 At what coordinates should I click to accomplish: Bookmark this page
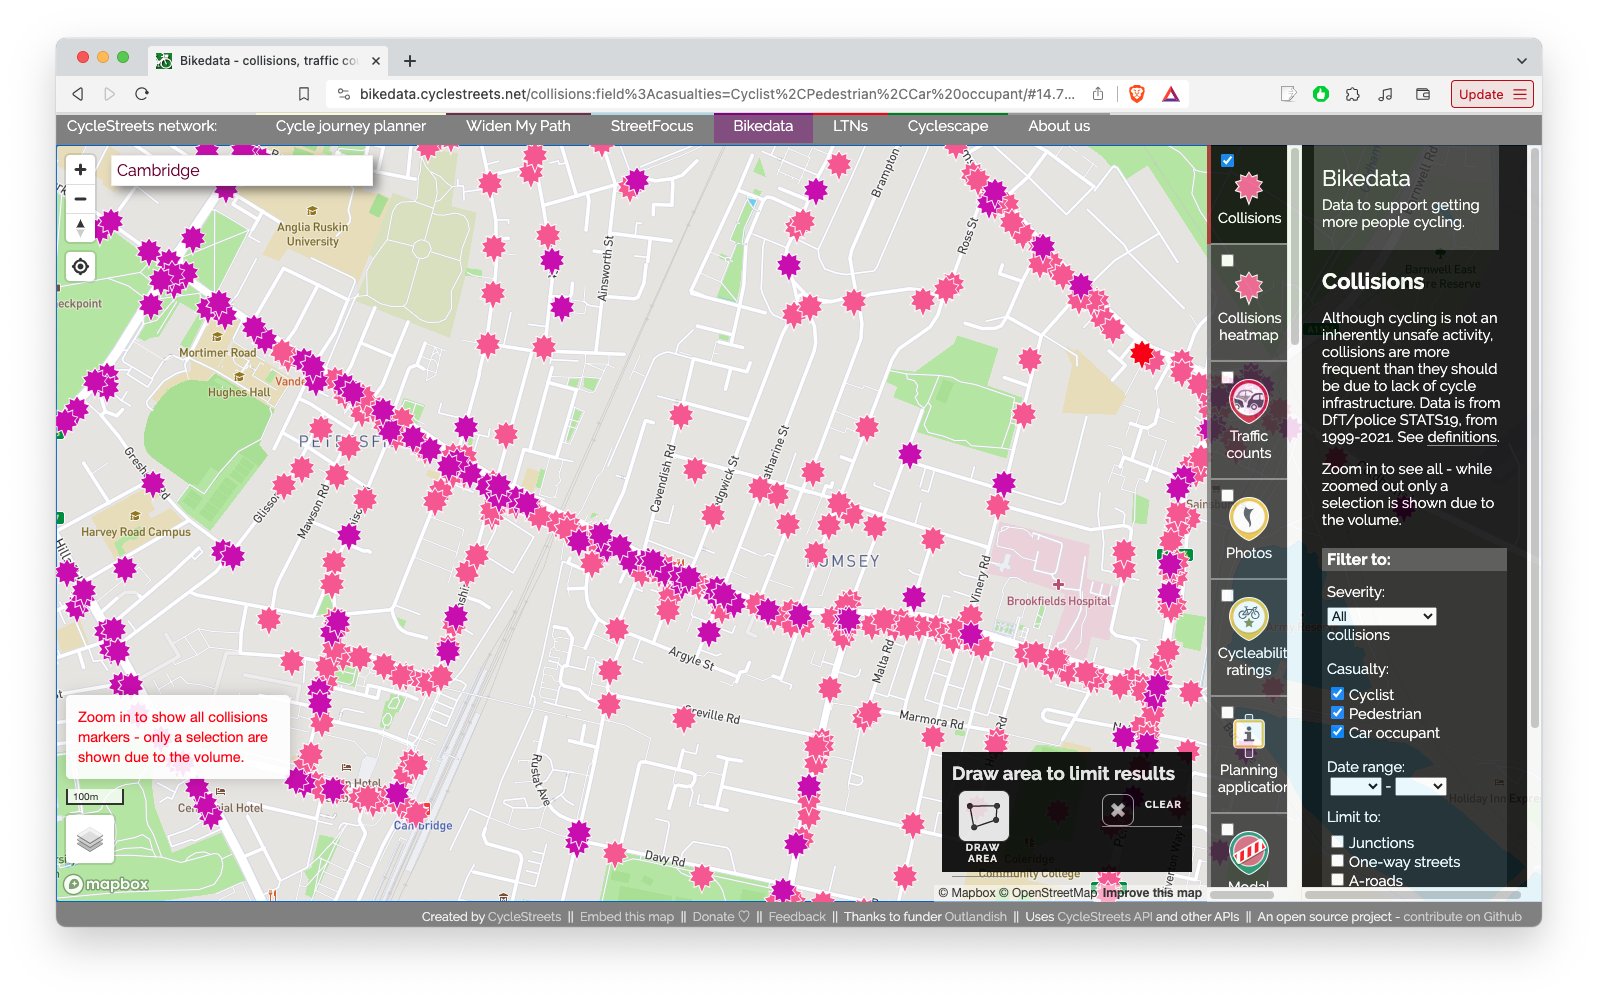coord(304,94)
